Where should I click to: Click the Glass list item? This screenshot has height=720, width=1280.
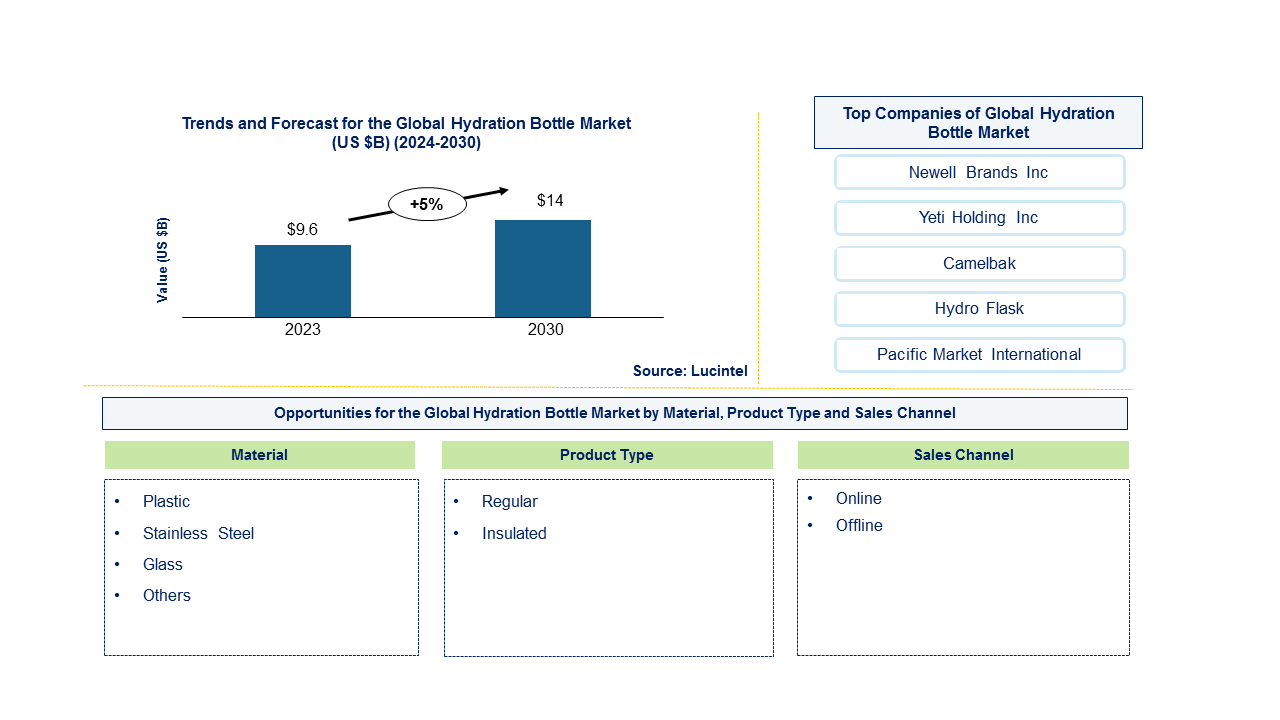[x=163, y=565]
